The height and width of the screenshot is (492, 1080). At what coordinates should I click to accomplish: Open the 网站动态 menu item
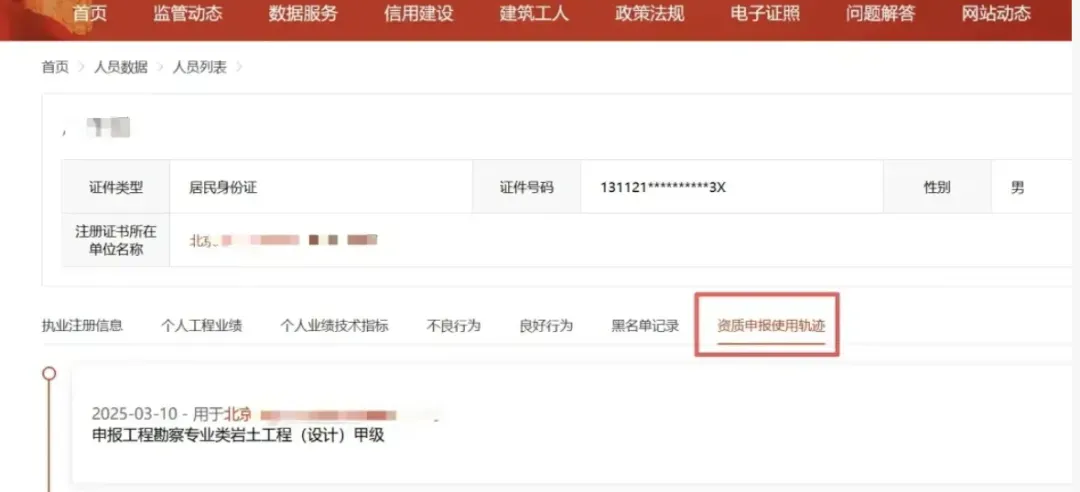coord(997,14)
